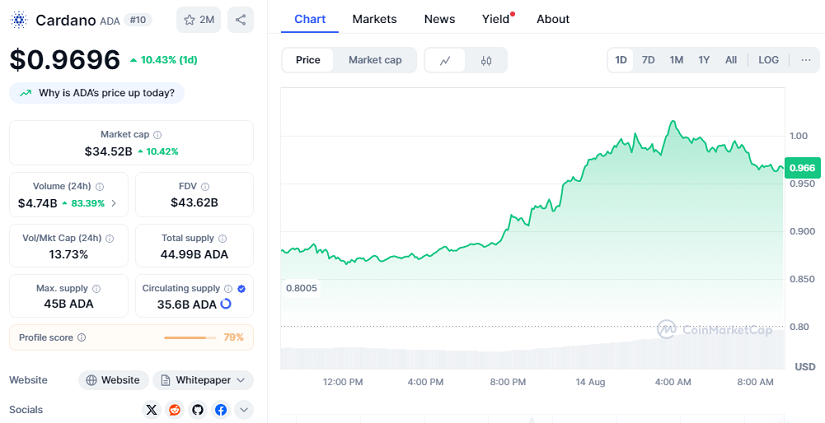Toggle LOG scale on chart
Image resolution: width=825 pixels, height=423 pixels.
click(x=768, y=60)
